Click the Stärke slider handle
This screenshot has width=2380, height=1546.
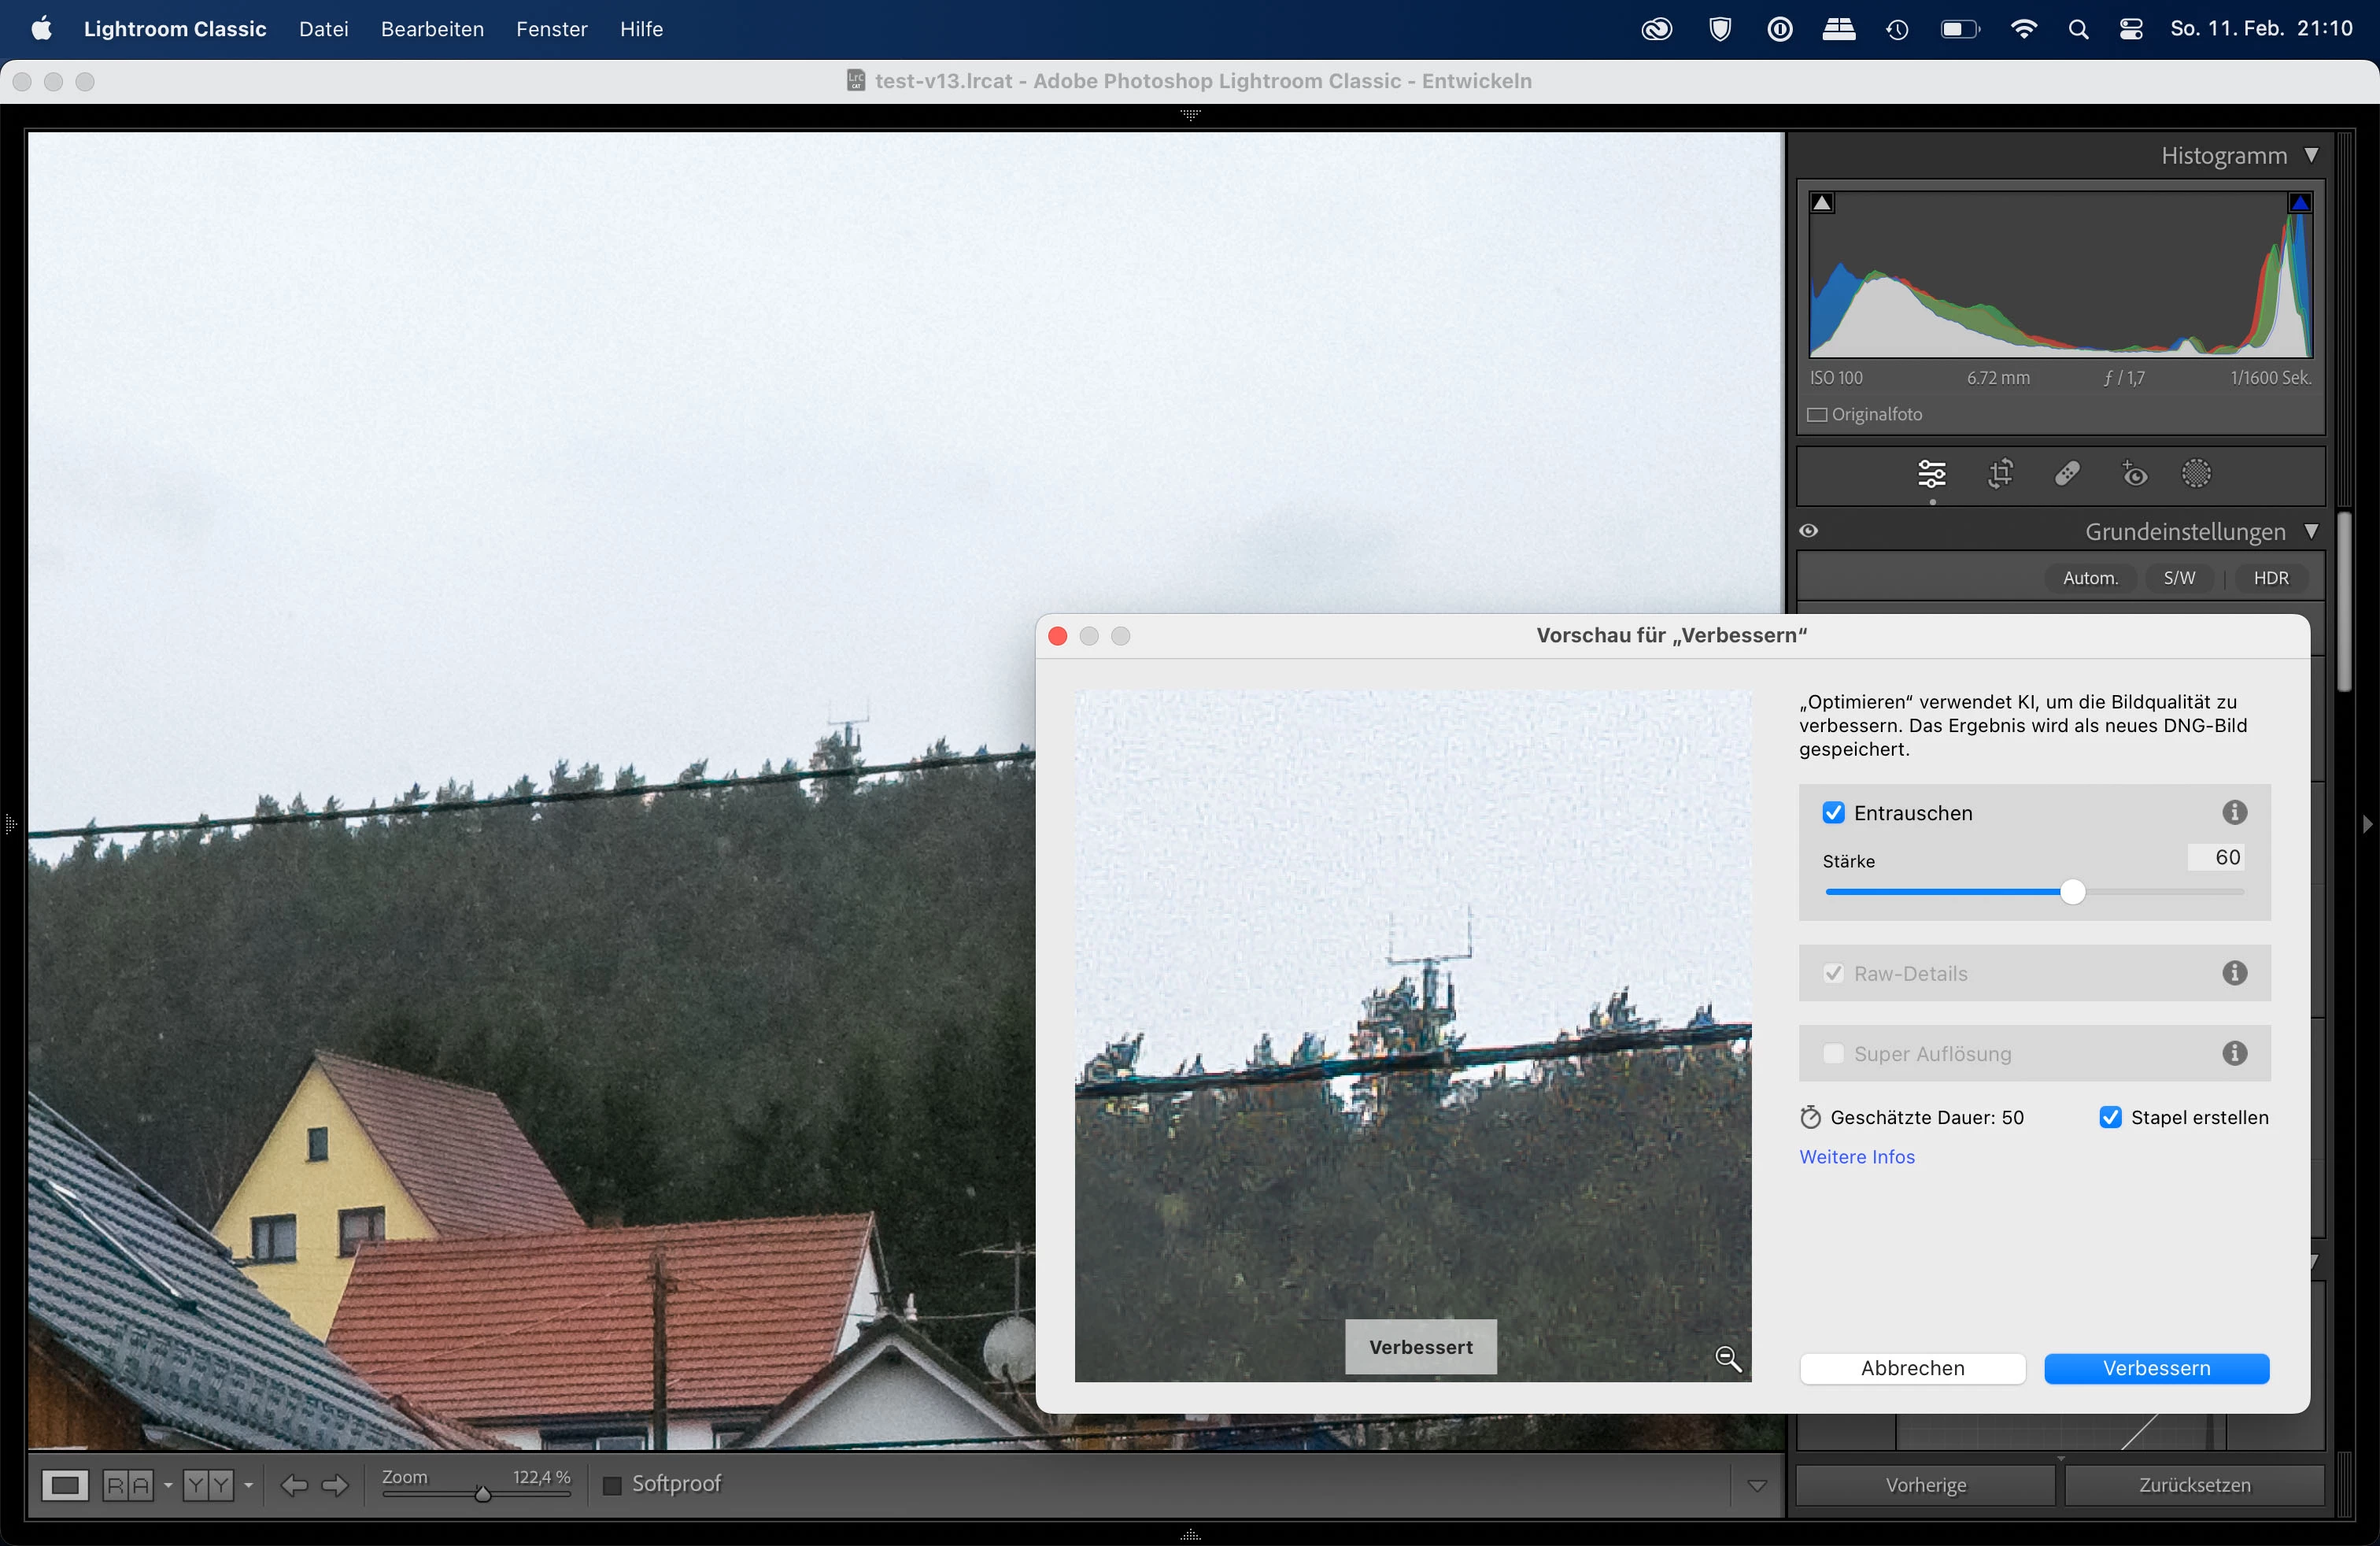pos(2073,892)
